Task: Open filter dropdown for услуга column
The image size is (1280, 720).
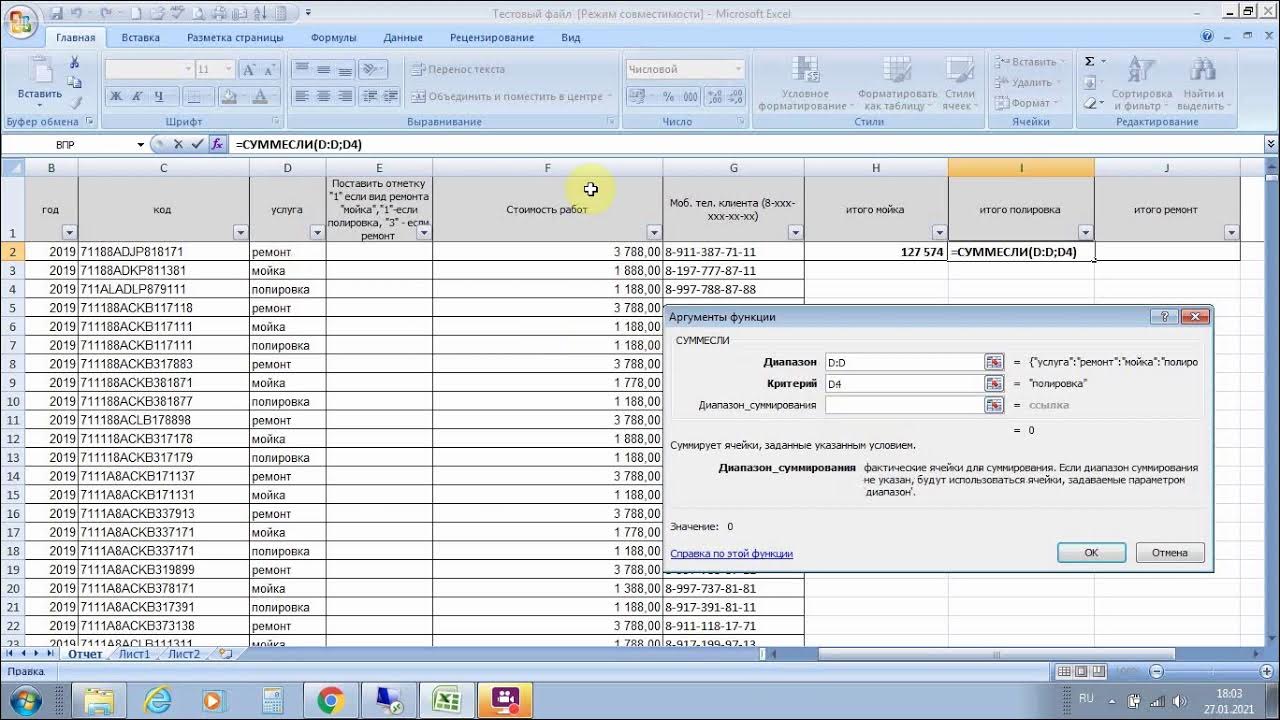Action: click(316, 233)
